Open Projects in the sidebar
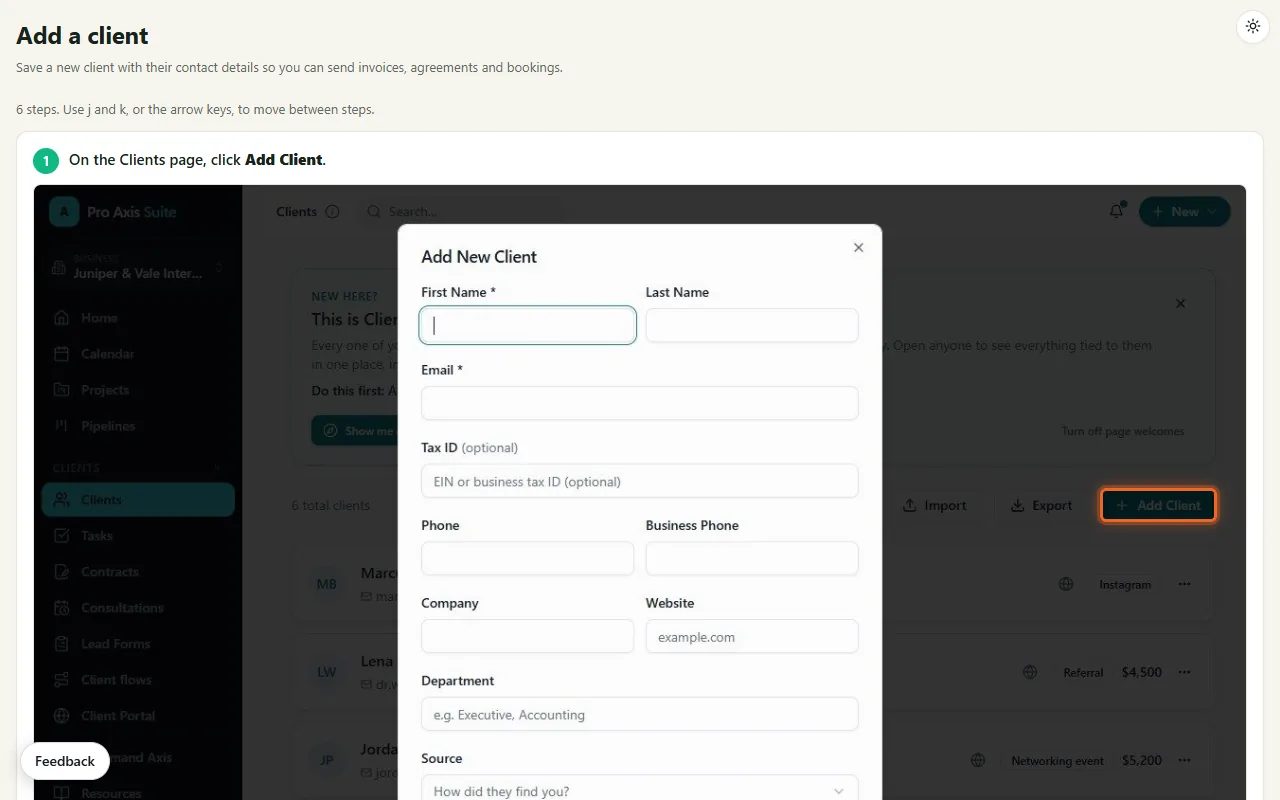This screenshot has width=1280, height=800. [x=138, y=390]
